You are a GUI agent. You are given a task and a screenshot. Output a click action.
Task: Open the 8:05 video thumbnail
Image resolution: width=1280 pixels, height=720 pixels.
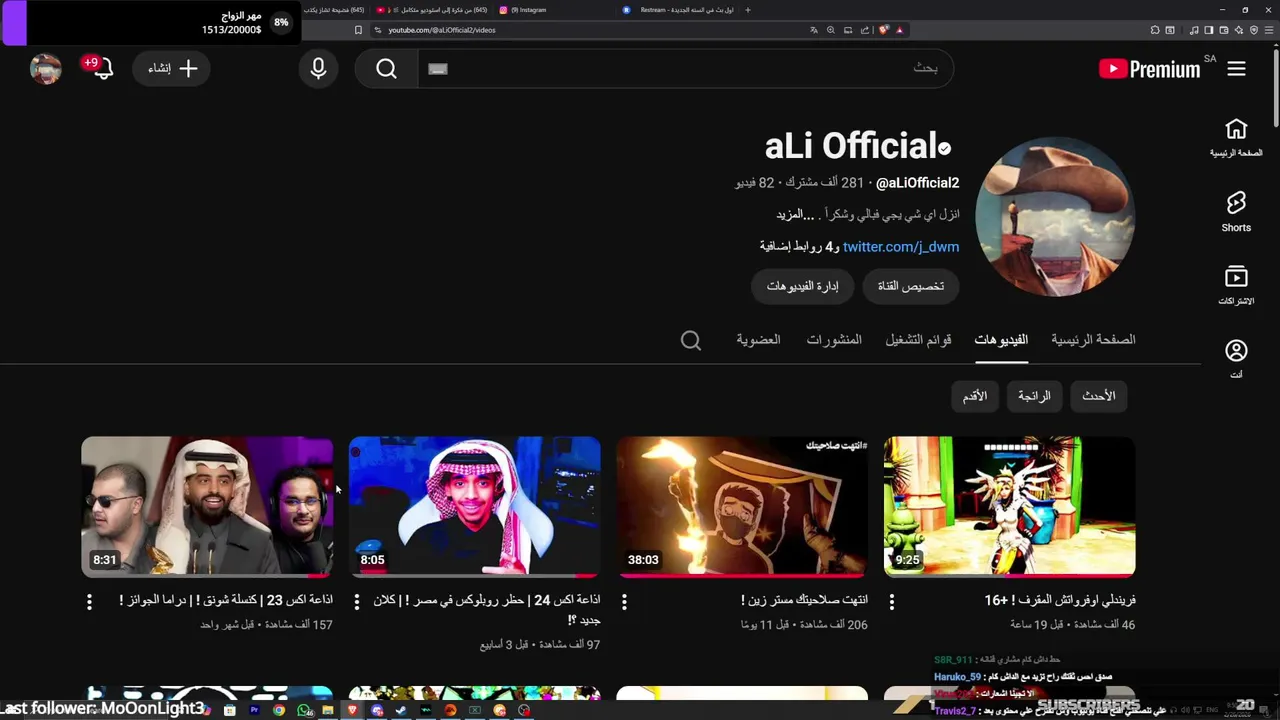475,507
